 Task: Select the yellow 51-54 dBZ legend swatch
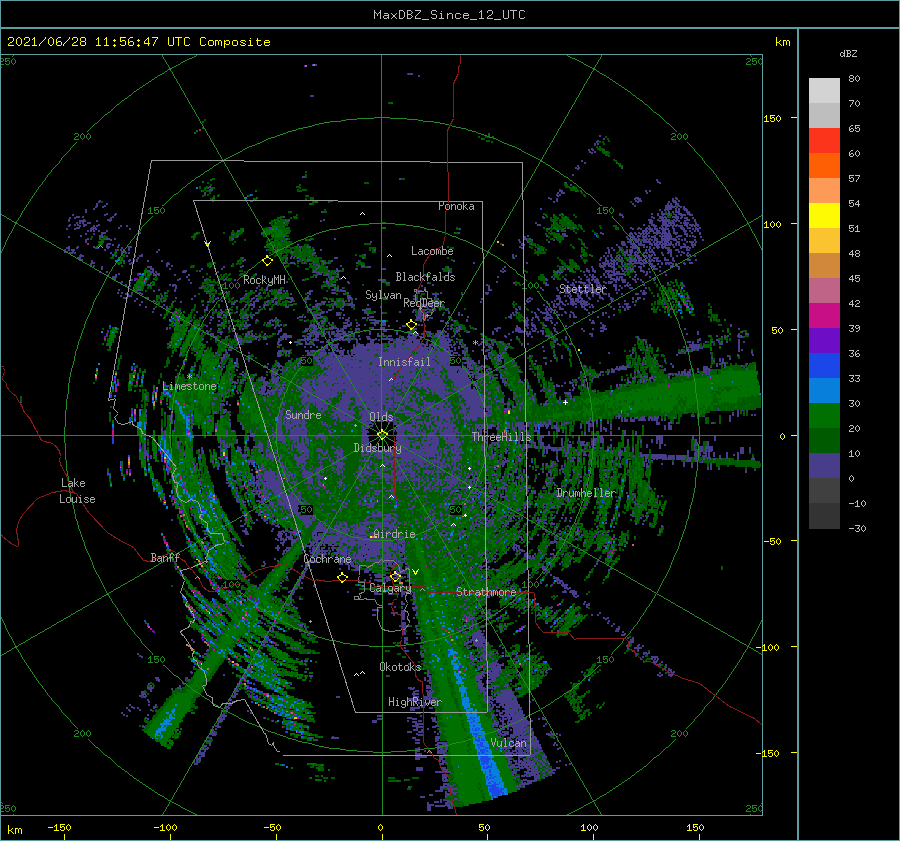824,216
